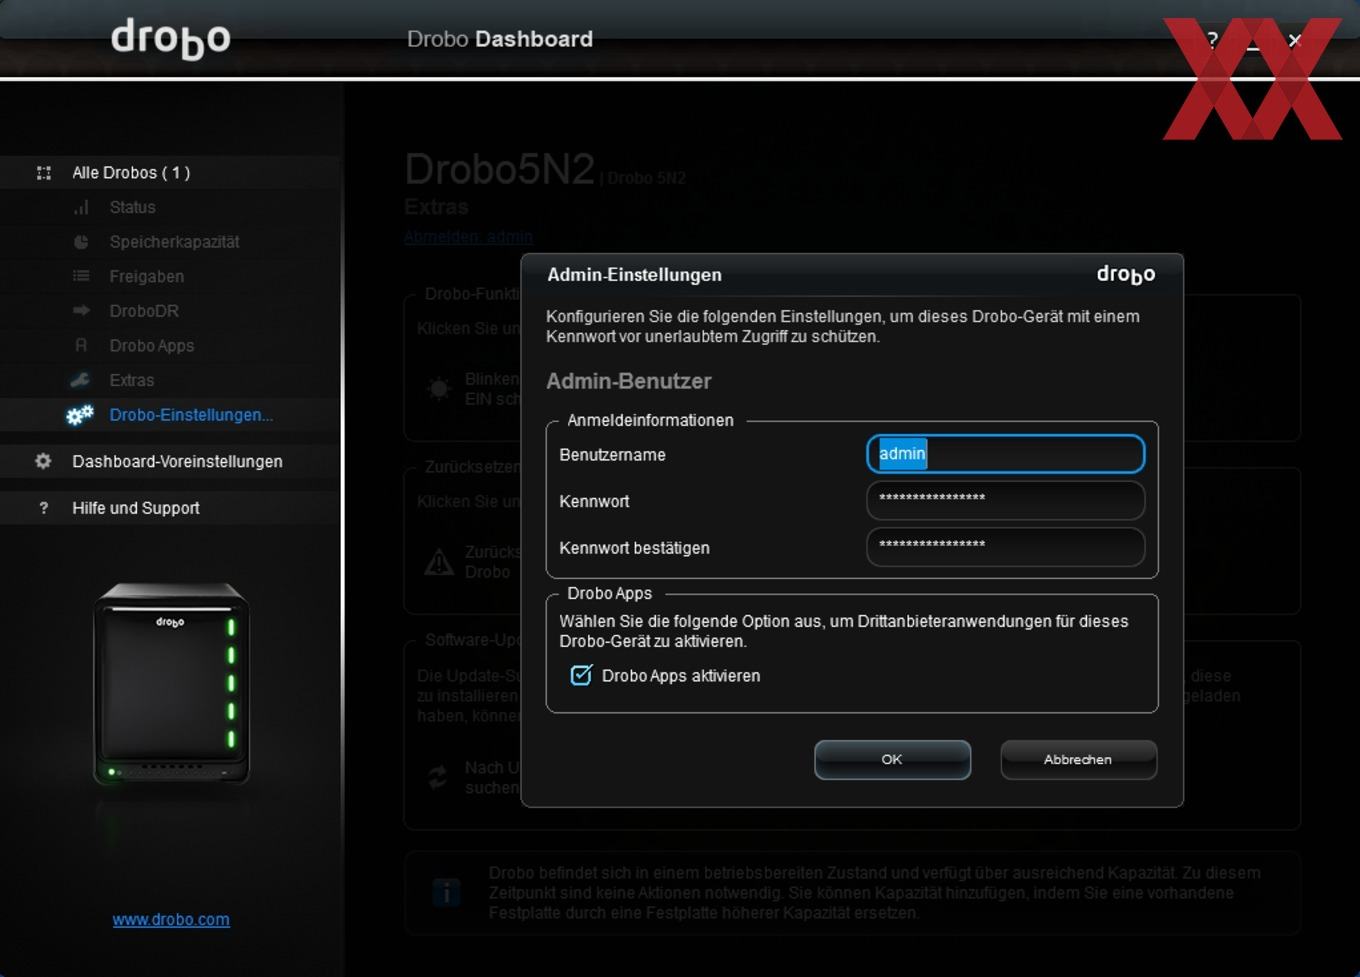The height and width of the screenshot is (977, 1360).
Task: Close the Drobo Dashboard window
Action: 1295,40
